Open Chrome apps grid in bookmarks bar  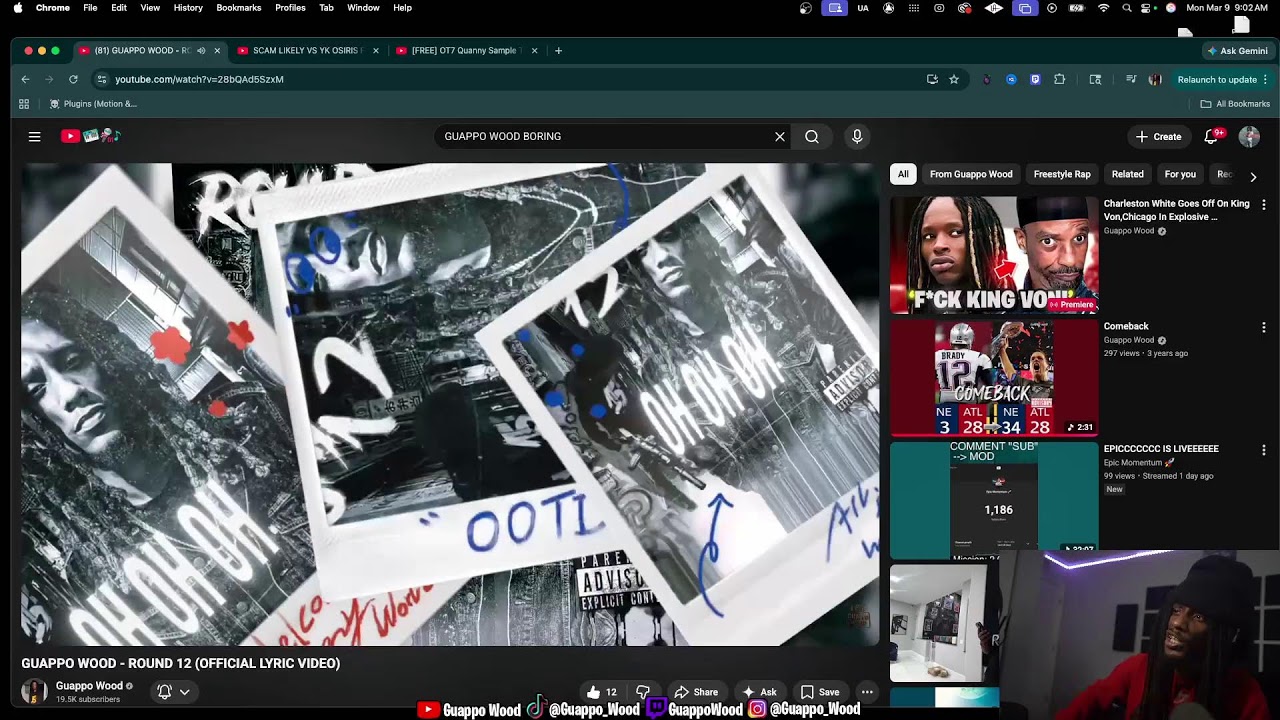click(x=24, y=104)
